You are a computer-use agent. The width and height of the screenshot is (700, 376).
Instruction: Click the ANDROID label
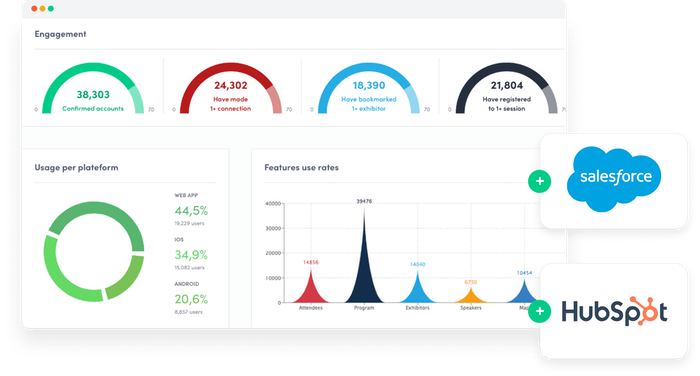point(187,284)
